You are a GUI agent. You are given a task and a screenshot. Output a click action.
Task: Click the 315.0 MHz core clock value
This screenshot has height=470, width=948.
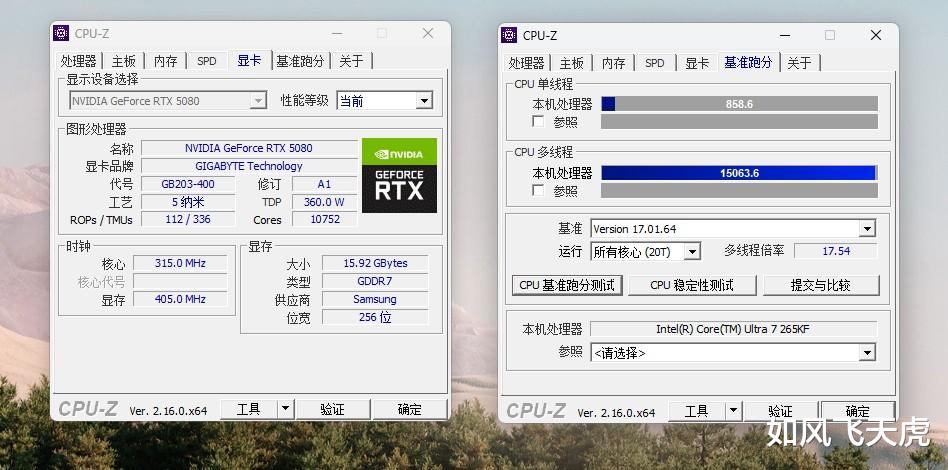point(180,263)
